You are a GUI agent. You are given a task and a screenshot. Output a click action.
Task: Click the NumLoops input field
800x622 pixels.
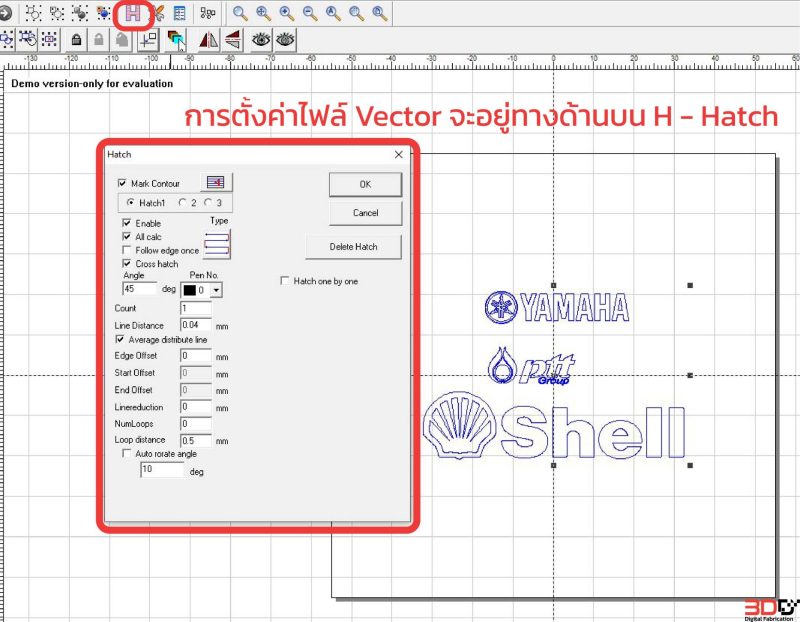(x=196, y=424)
